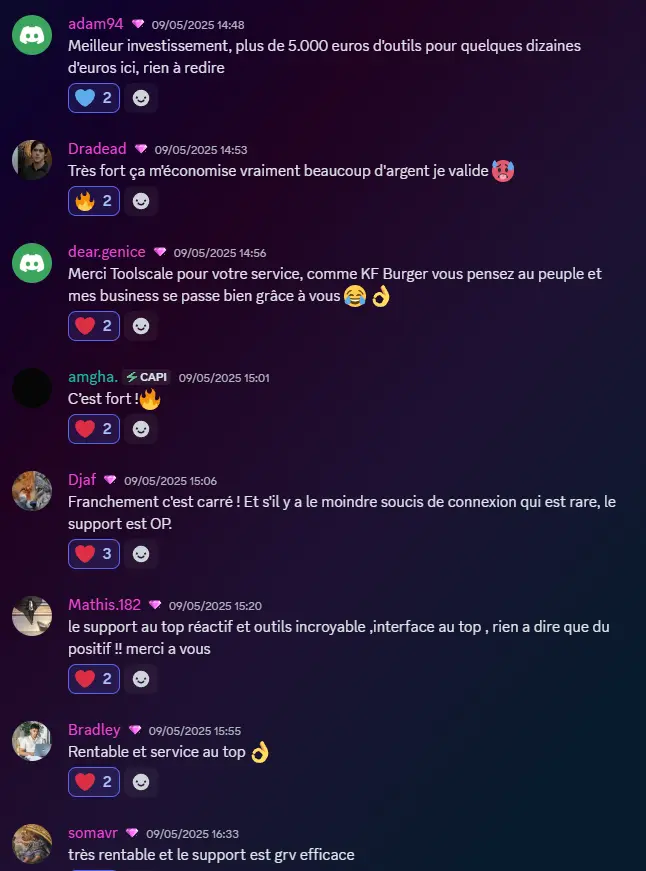Image resolution: width=646 pixels, height=871 pixels.
Task: Click the CAPI server tag next to amgha.
Action: (147, 377)
